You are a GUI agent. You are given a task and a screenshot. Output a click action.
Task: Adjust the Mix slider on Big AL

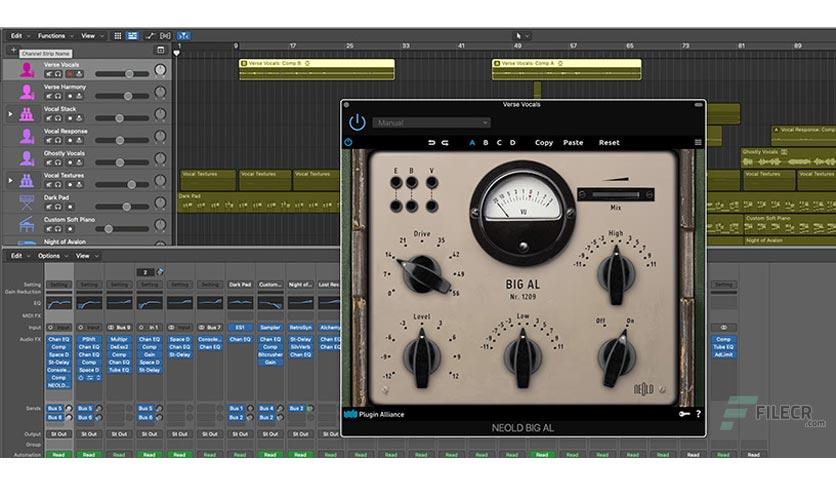click(615, 195)
